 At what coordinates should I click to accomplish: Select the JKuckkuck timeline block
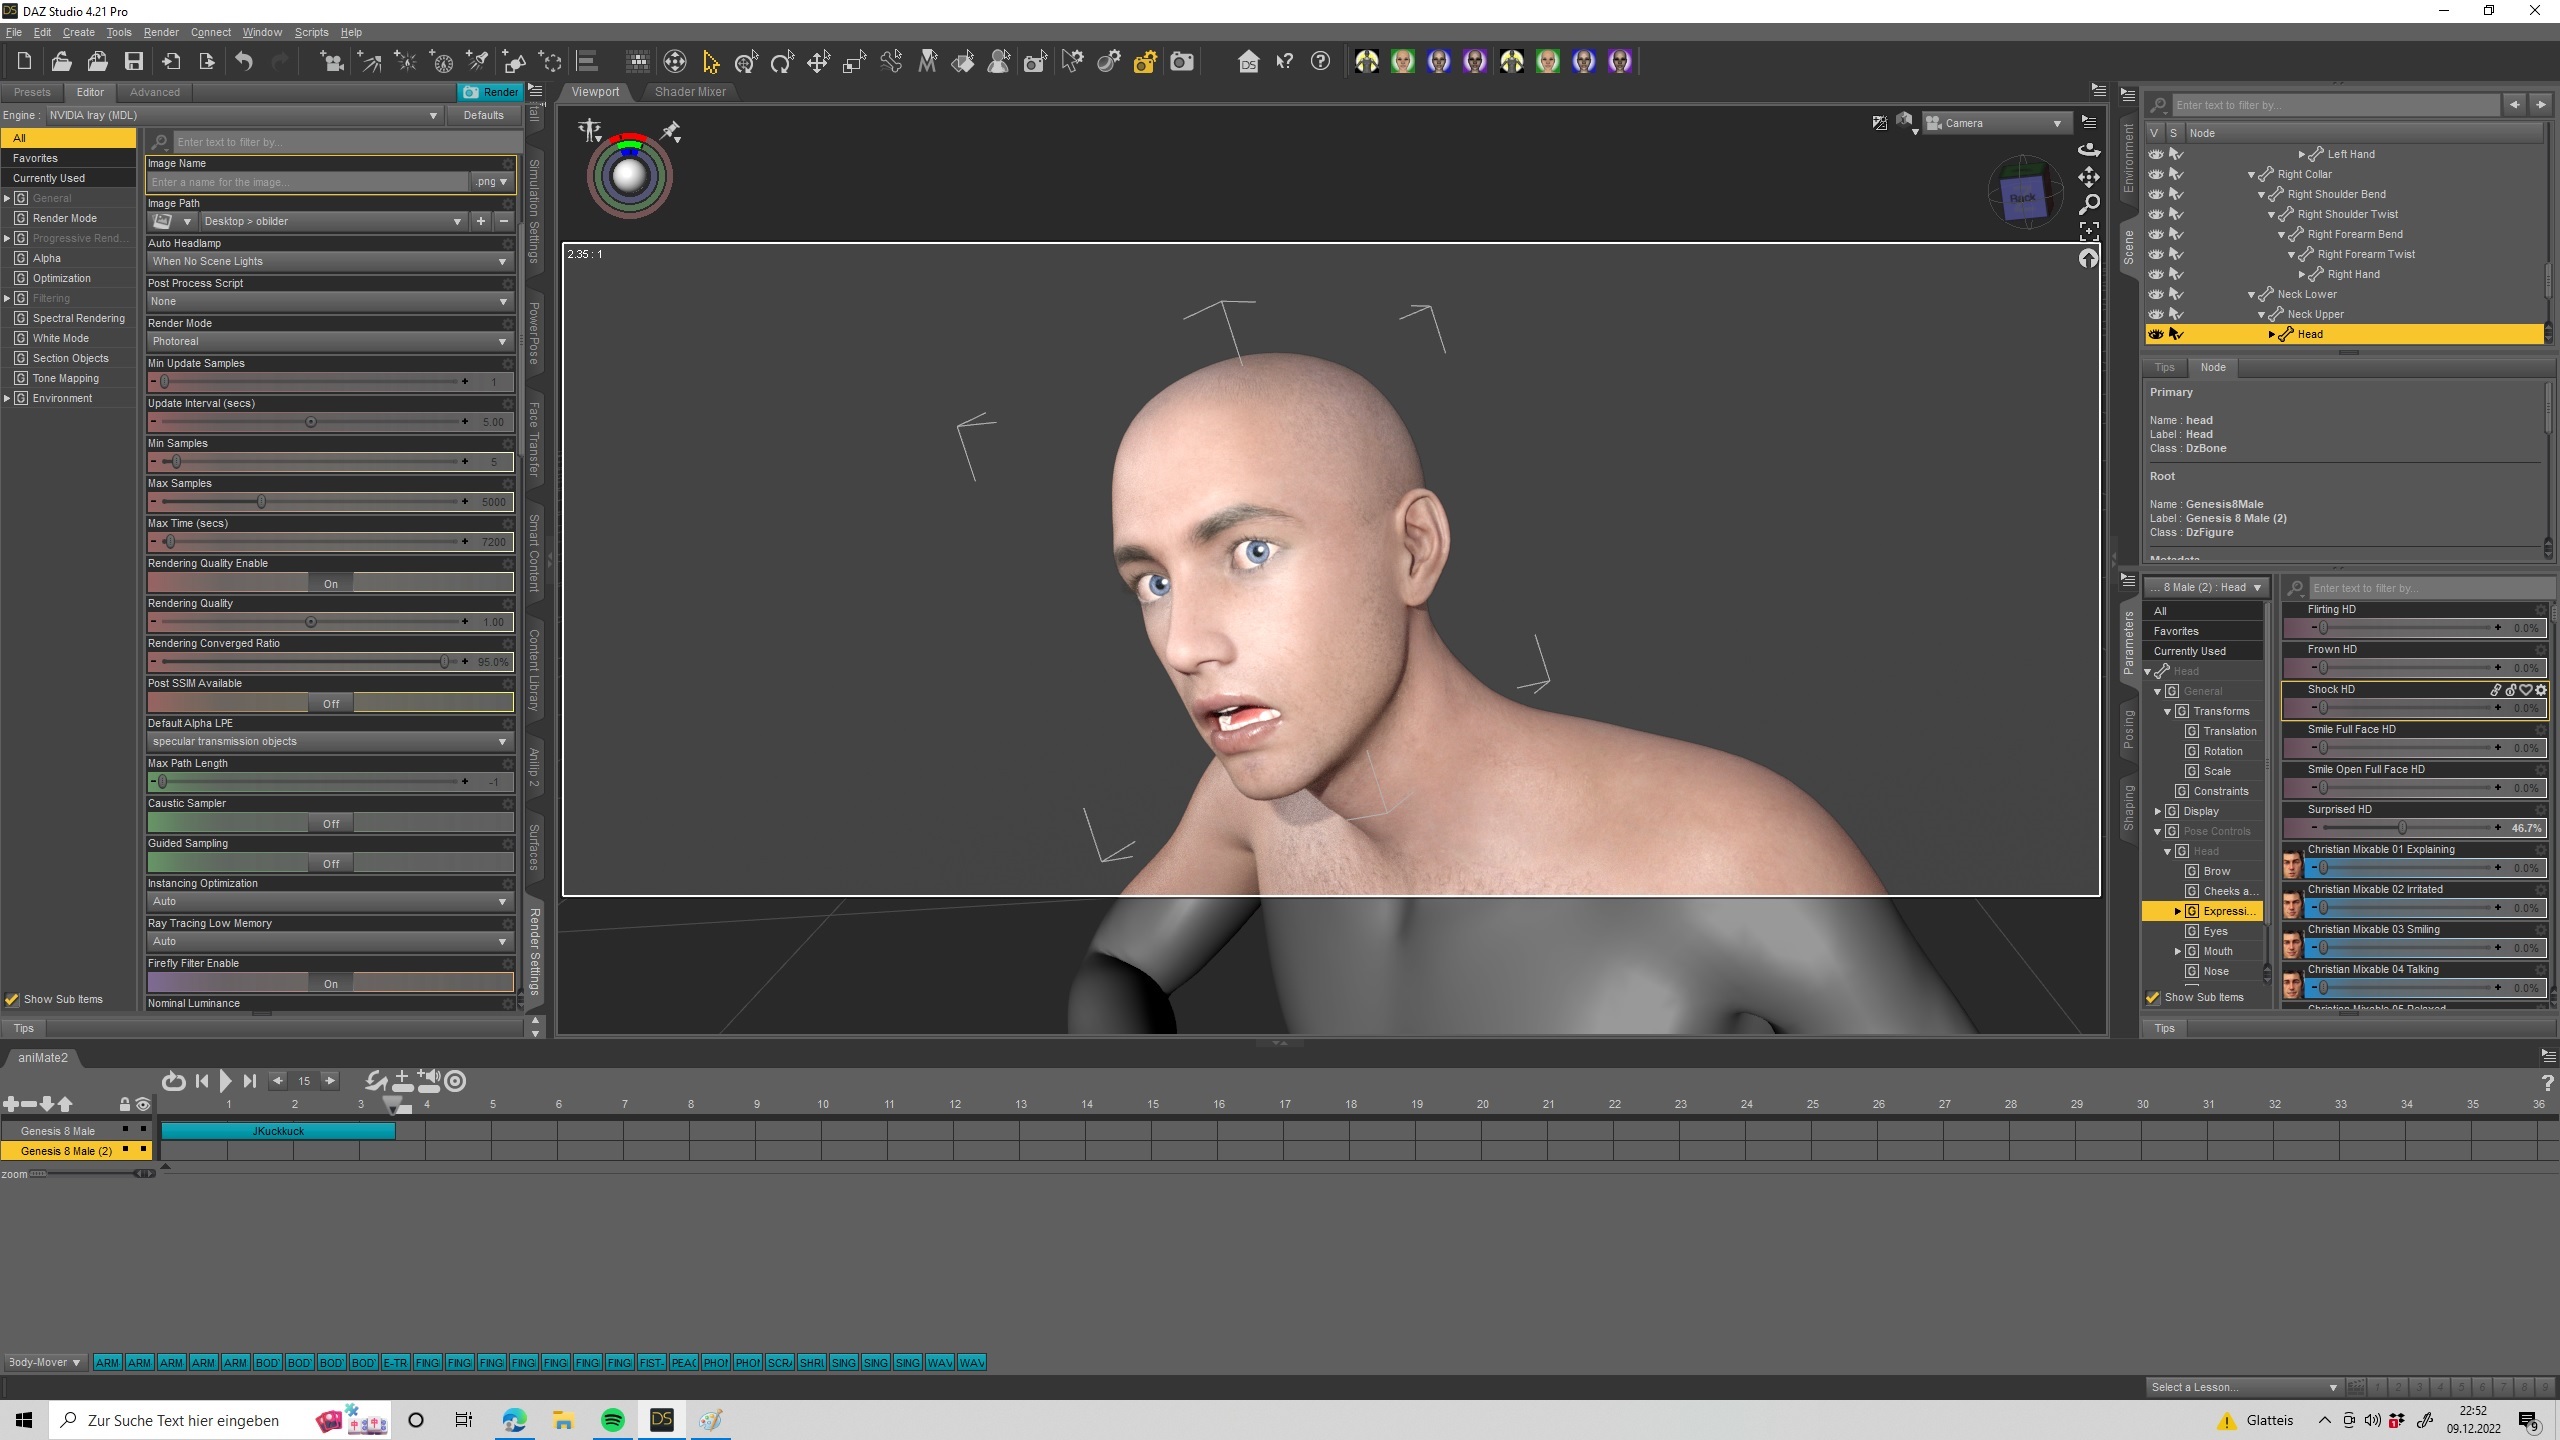pyautogui.click(x=278, y=1131)
